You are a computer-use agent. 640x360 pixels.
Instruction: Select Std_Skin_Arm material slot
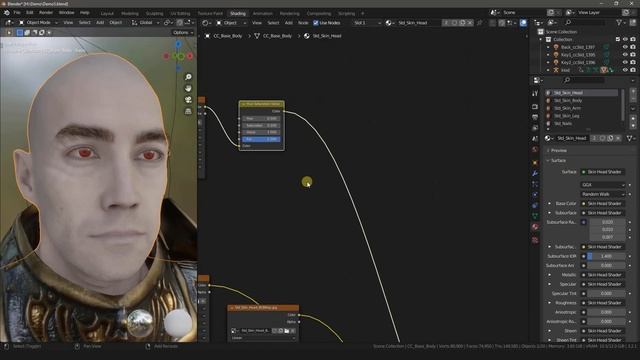[582, 108]
